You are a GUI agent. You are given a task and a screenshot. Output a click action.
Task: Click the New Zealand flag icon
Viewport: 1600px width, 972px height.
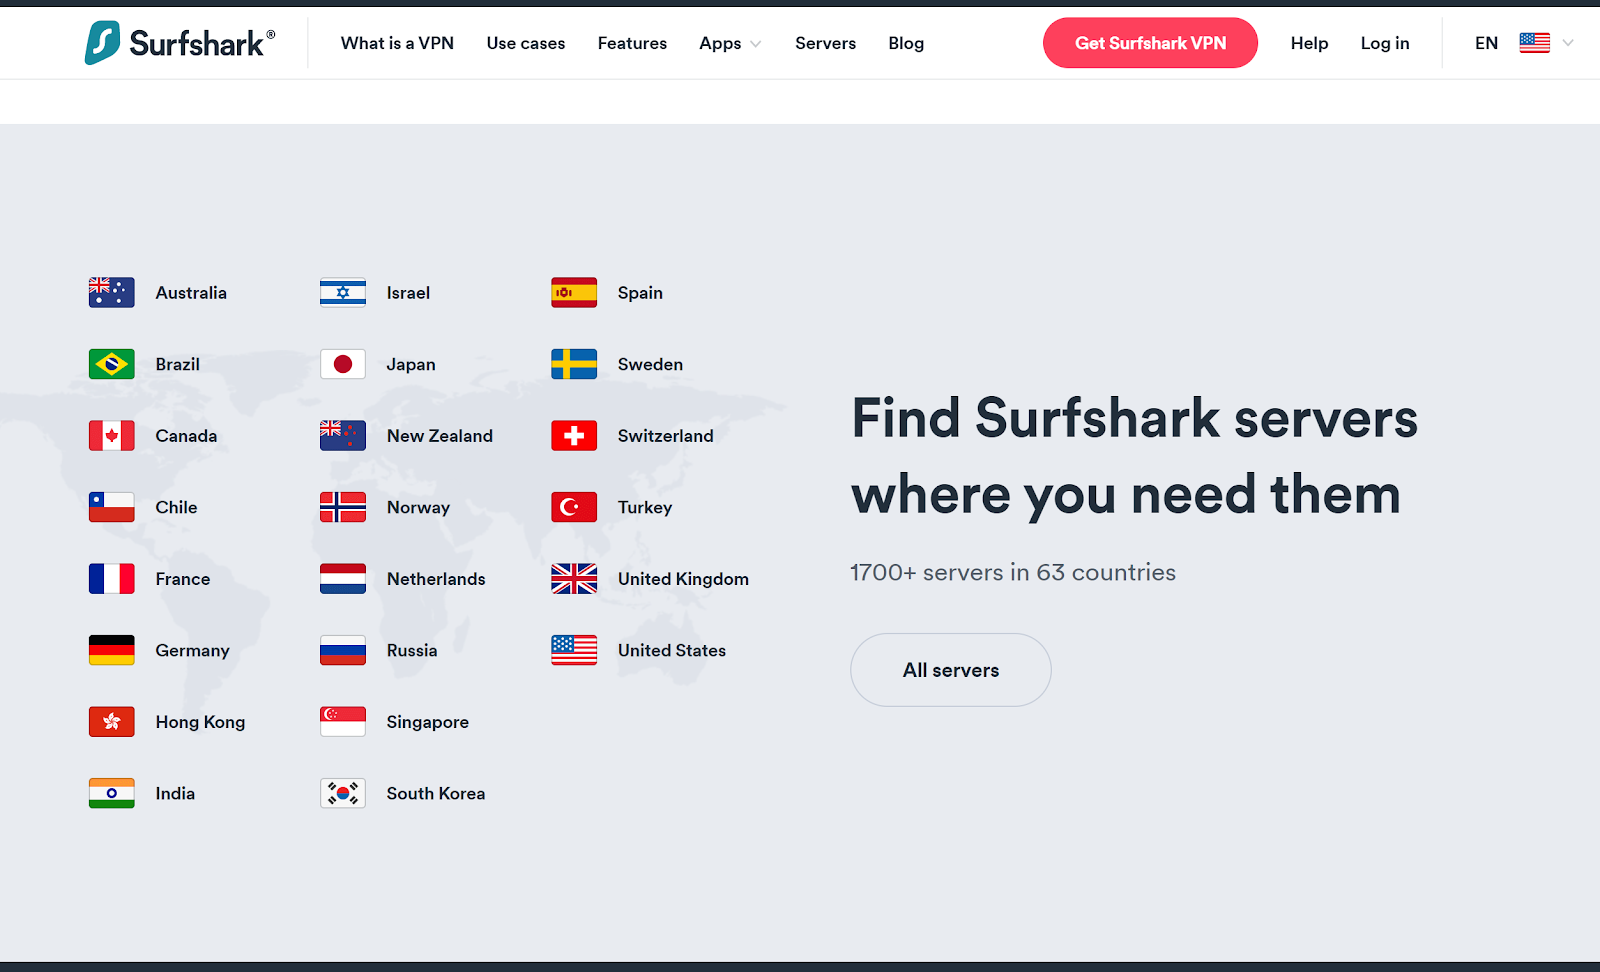[343, 436]
